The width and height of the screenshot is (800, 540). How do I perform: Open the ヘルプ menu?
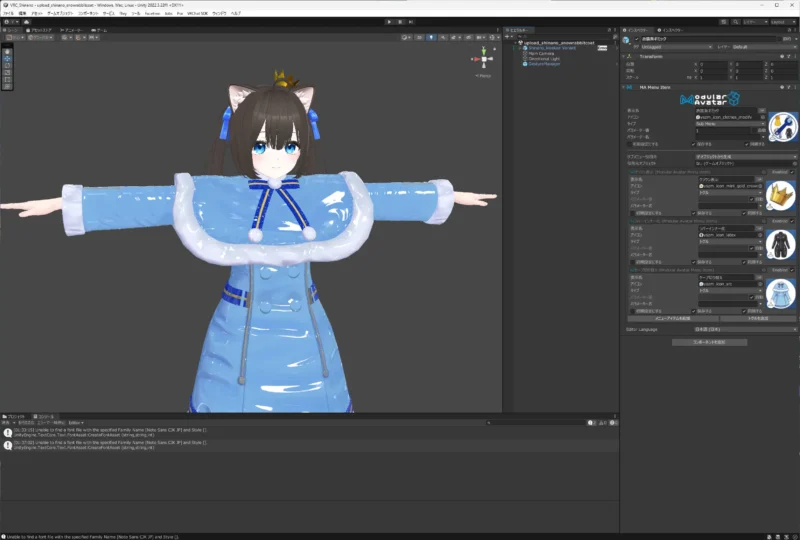[236, 13]
